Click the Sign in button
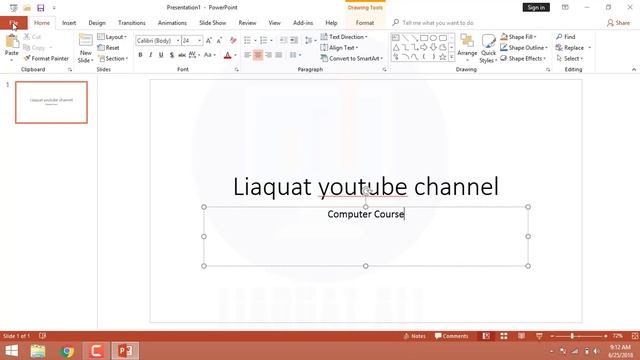The width and height of the screenshot is (640, 360). 536,7
